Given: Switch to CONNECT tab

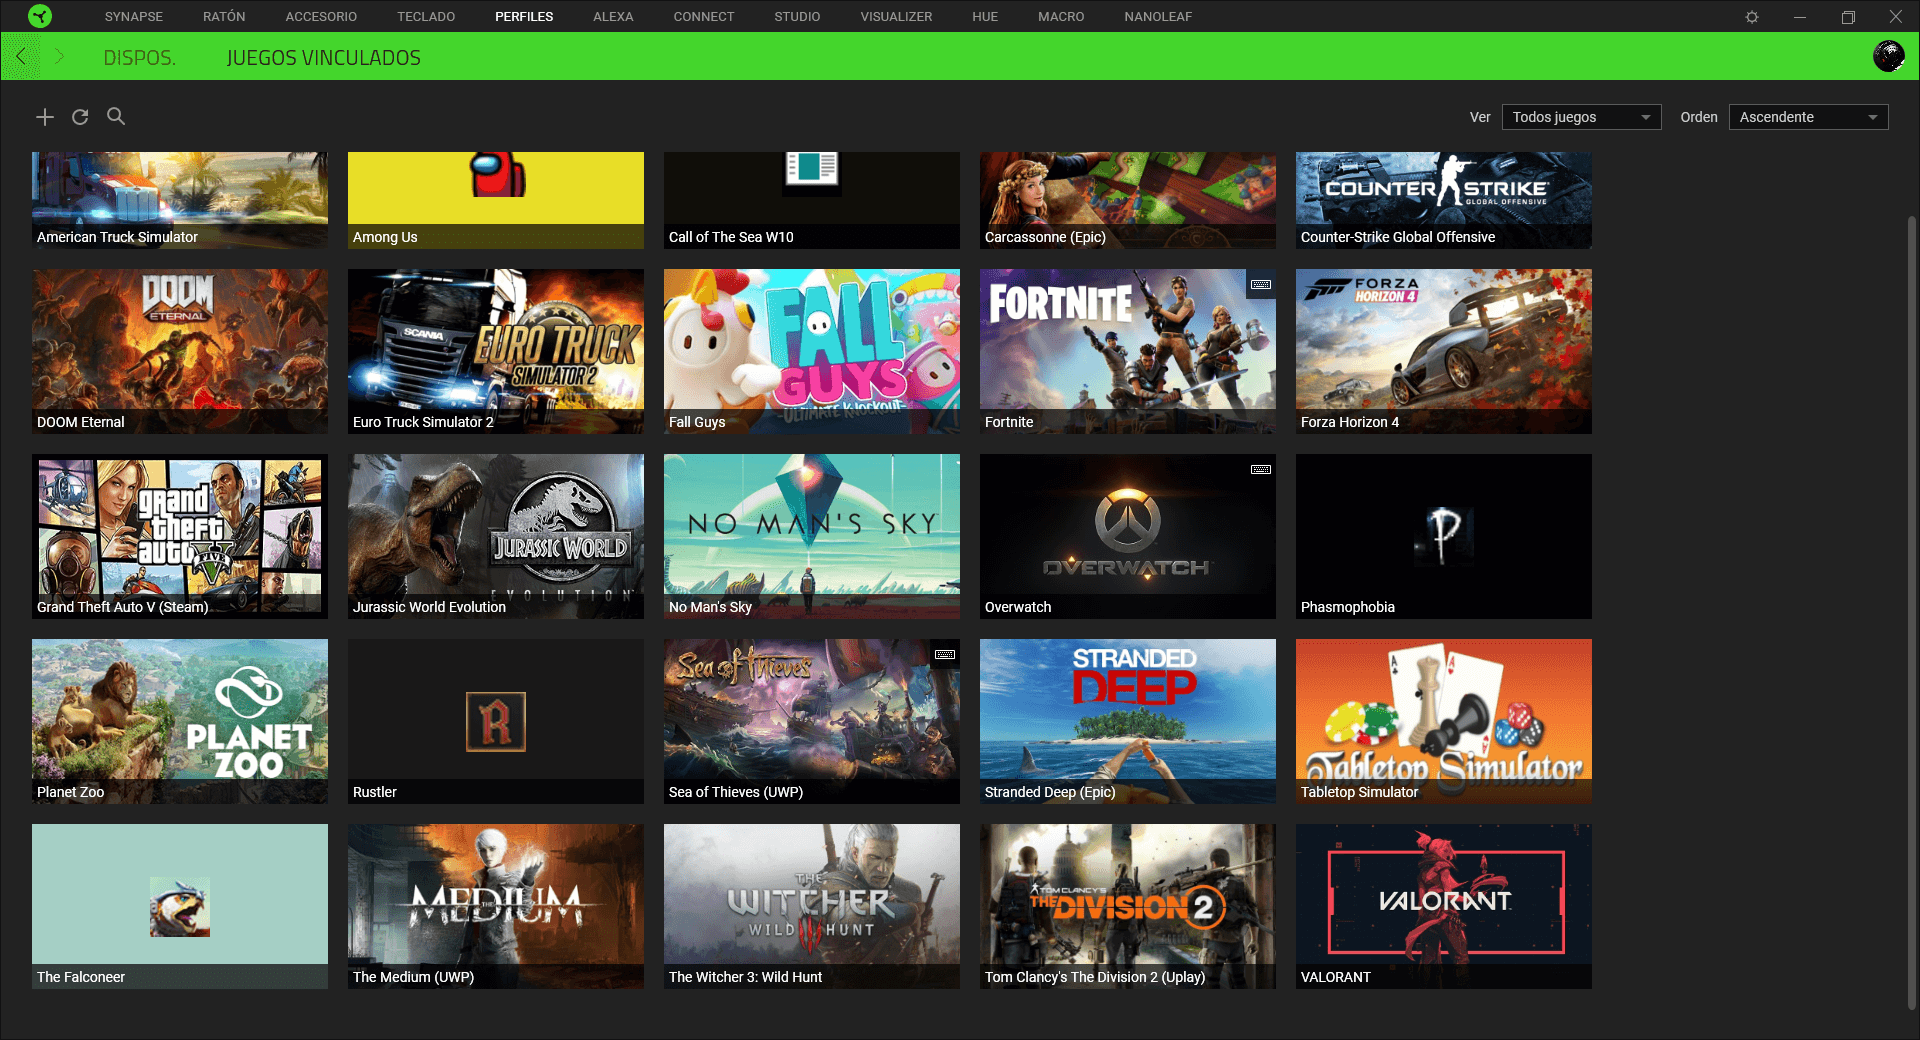Looking at the screenshot, I should coord(704,17).
